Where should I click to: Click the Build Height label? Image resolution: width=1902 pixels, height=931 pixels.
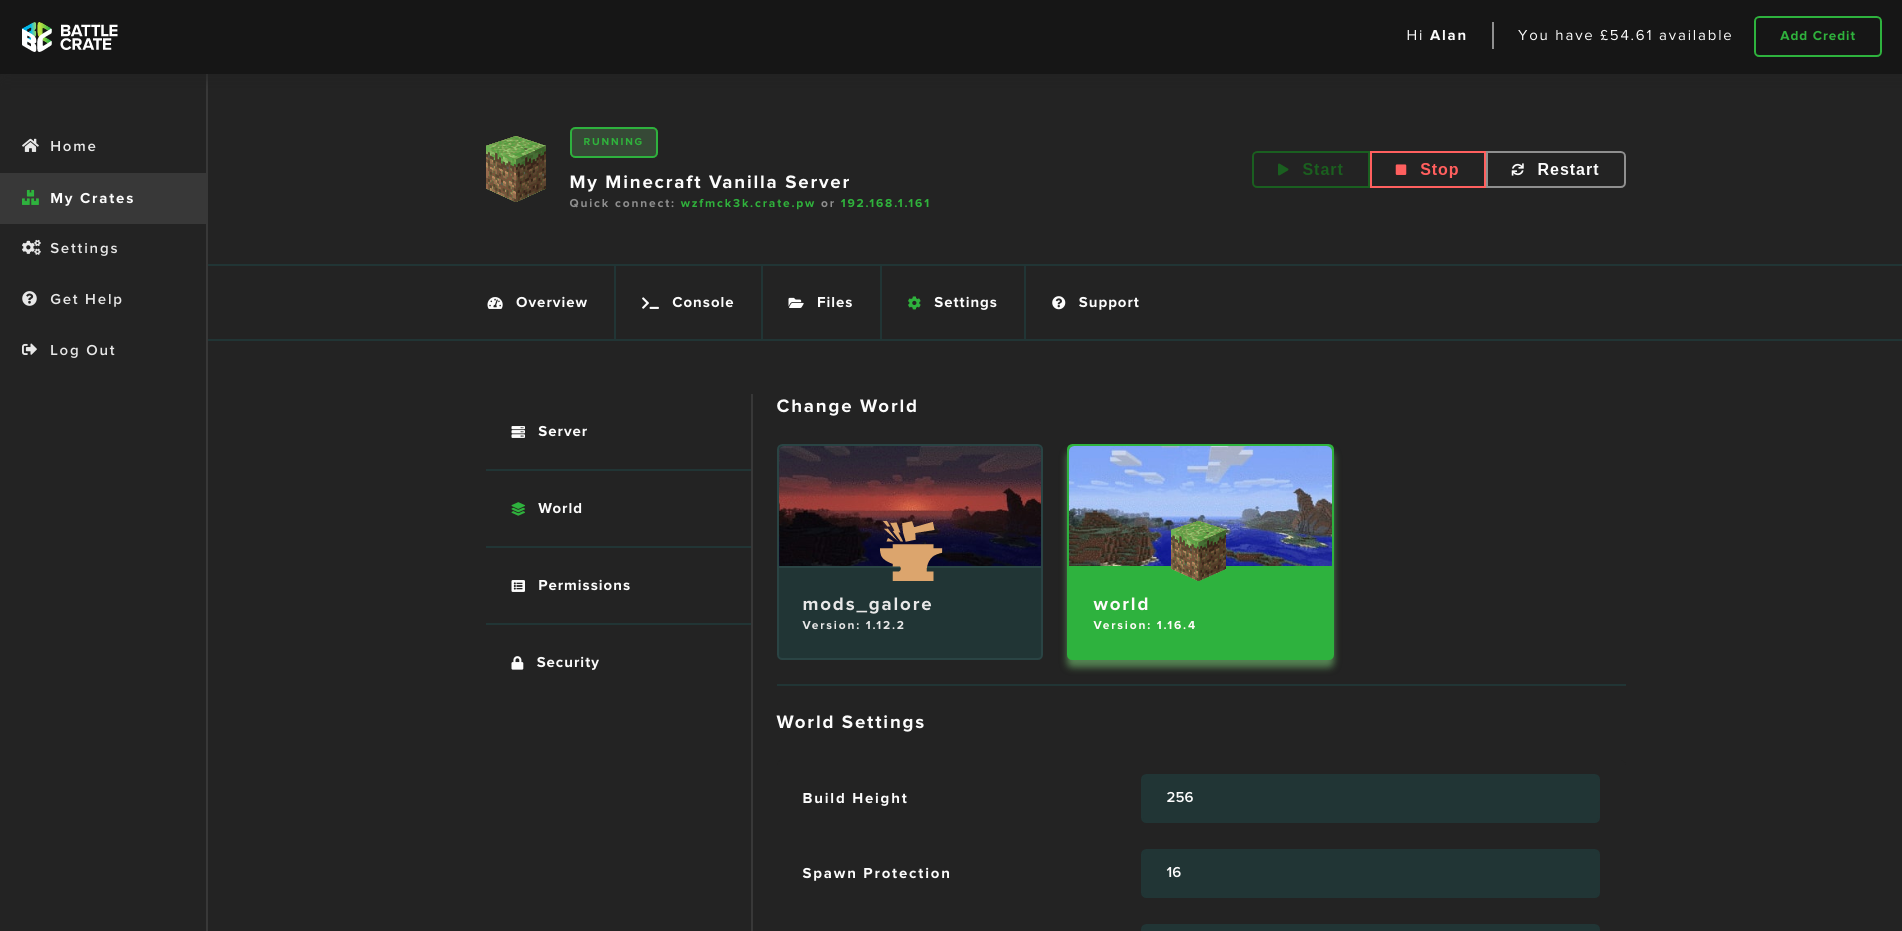tap(855, 798)
